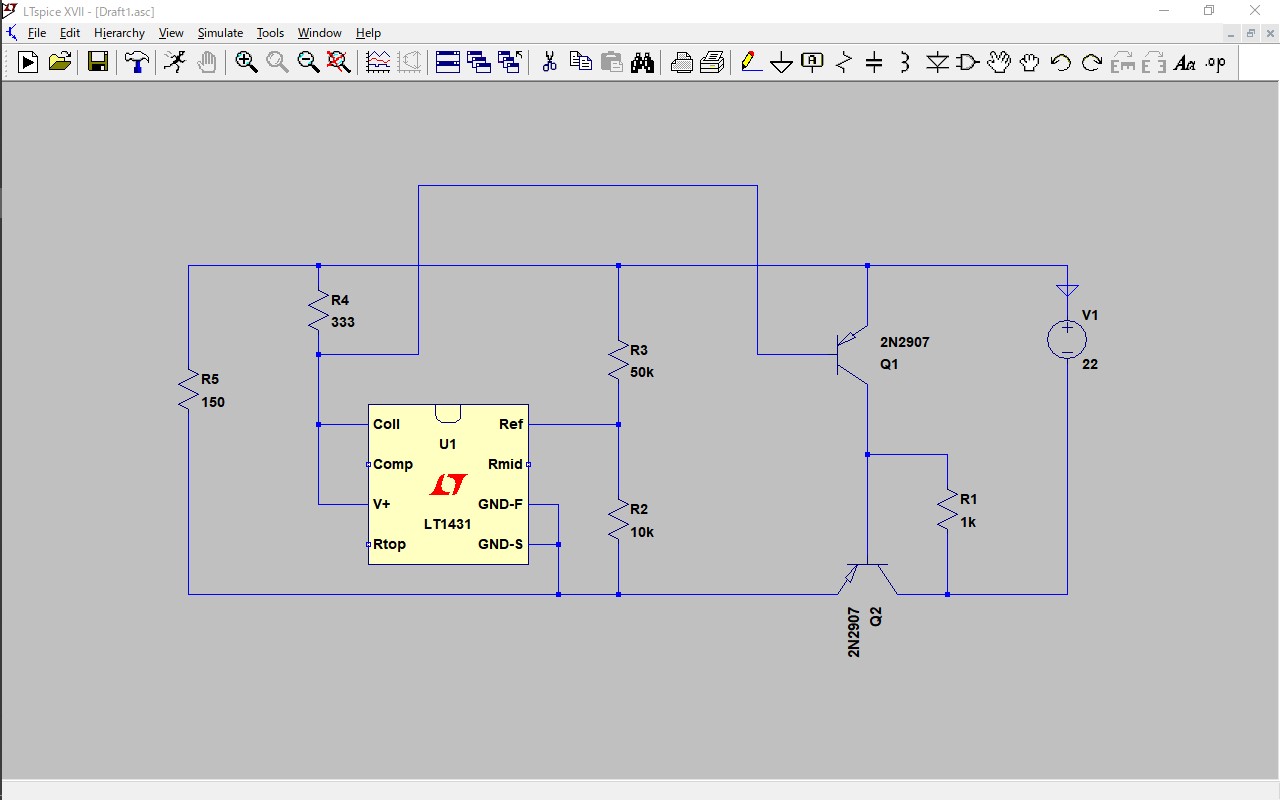Cascade the windows
1280x800 pixels.
pyautogui.click(x=479, y=62)
